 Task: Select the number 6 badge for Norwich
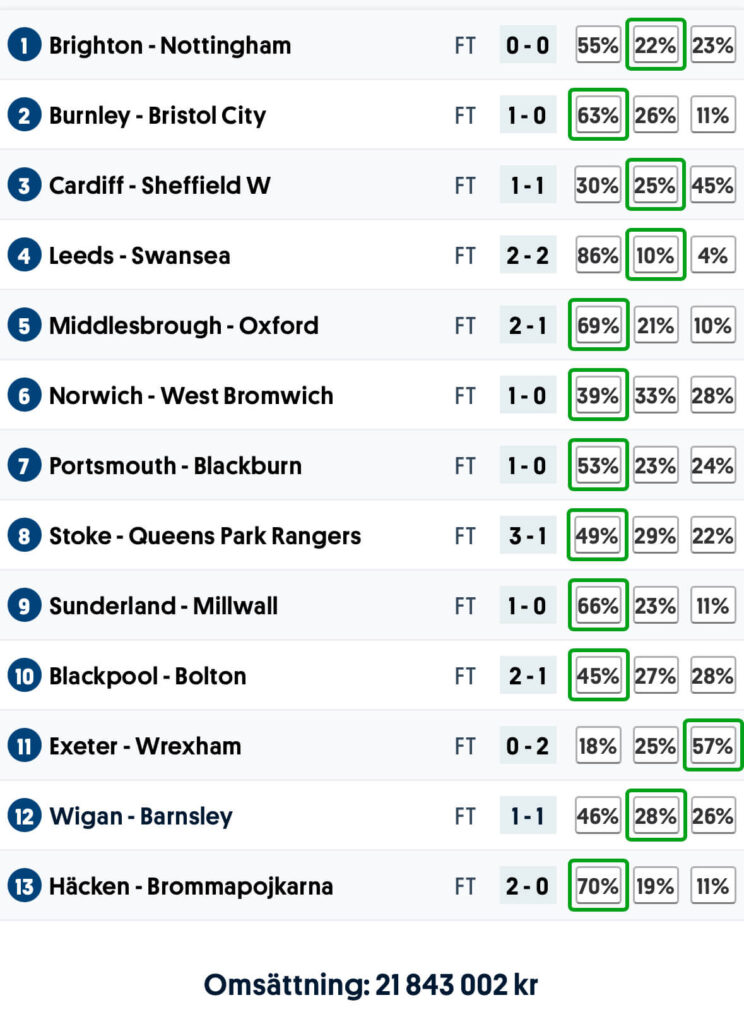point(23,395)
